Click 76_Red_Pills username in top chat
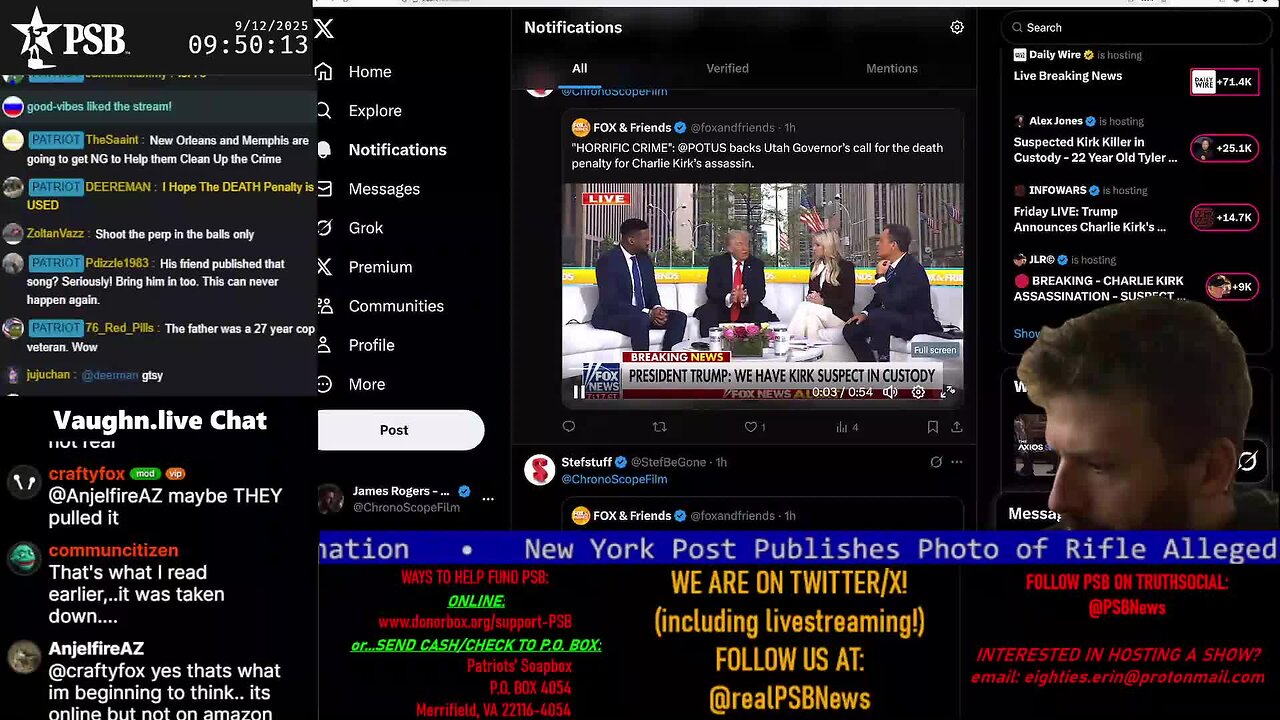This screenshot has width=1280, height=720. [x=120, y=328]
